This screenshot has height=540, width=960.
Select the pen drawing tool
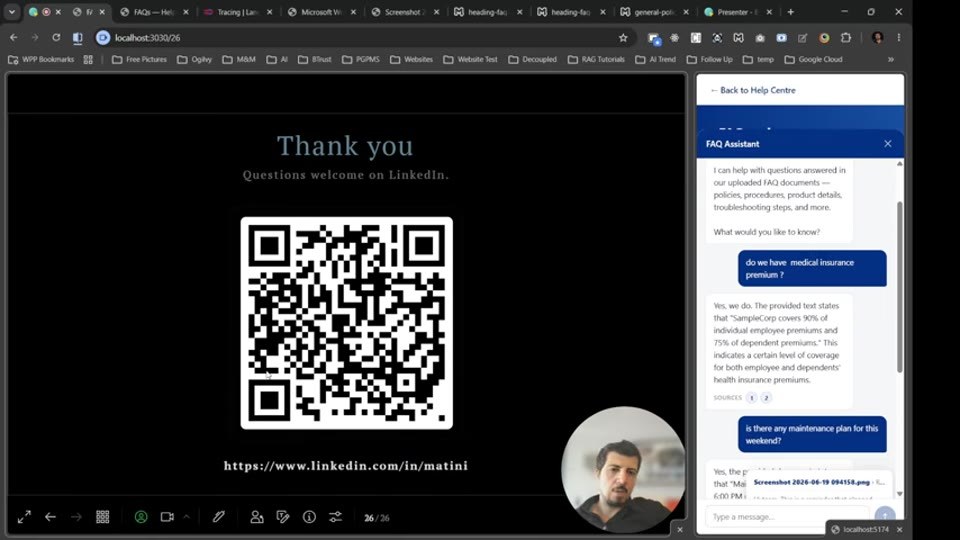[x=219, y=517]
